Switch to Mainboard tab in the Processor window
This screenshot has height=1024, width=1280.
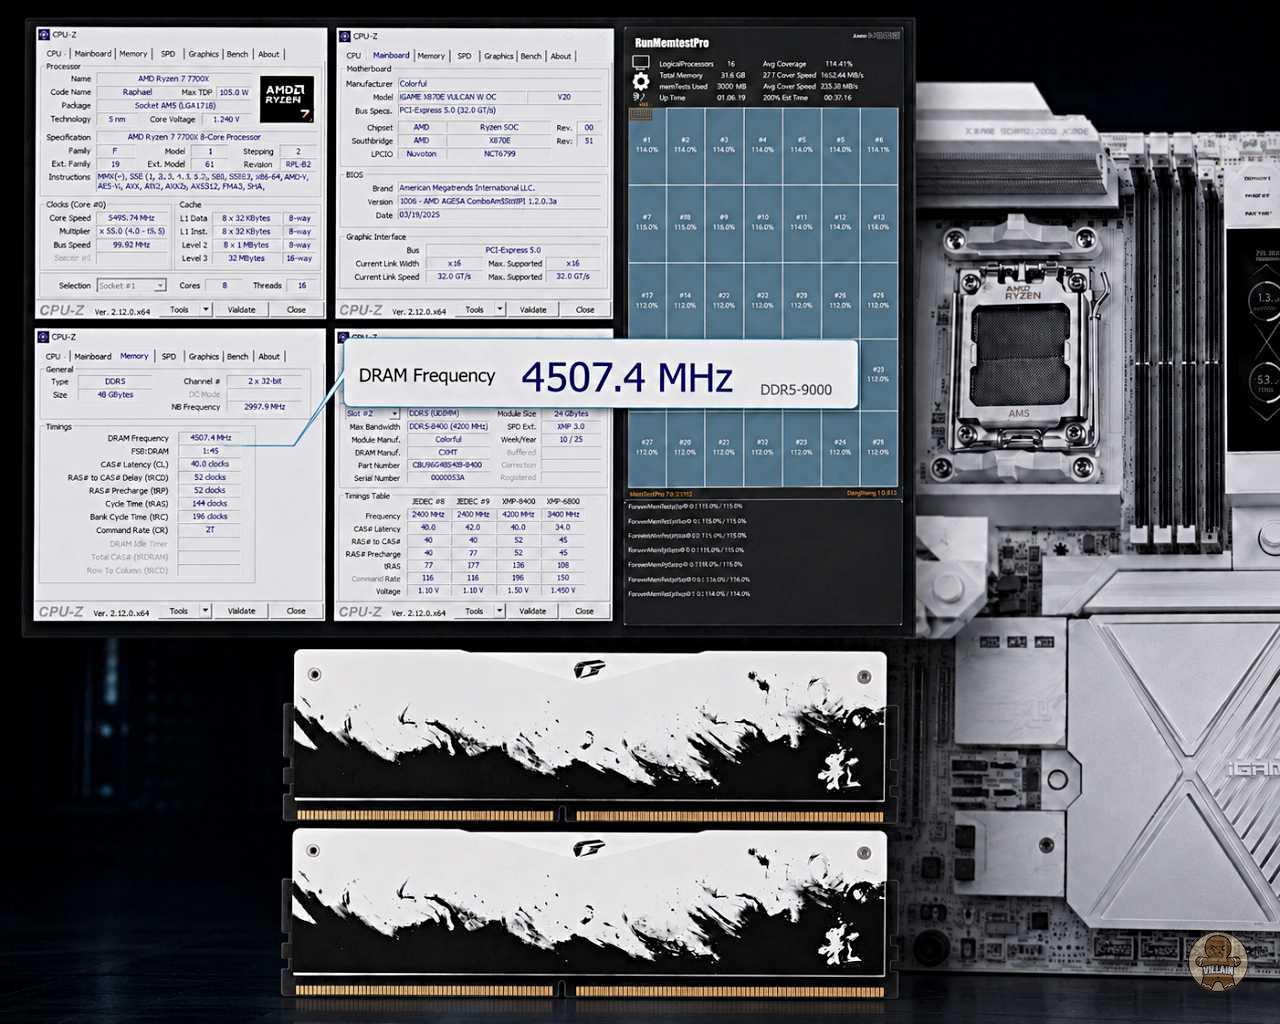tap(93, 54)
